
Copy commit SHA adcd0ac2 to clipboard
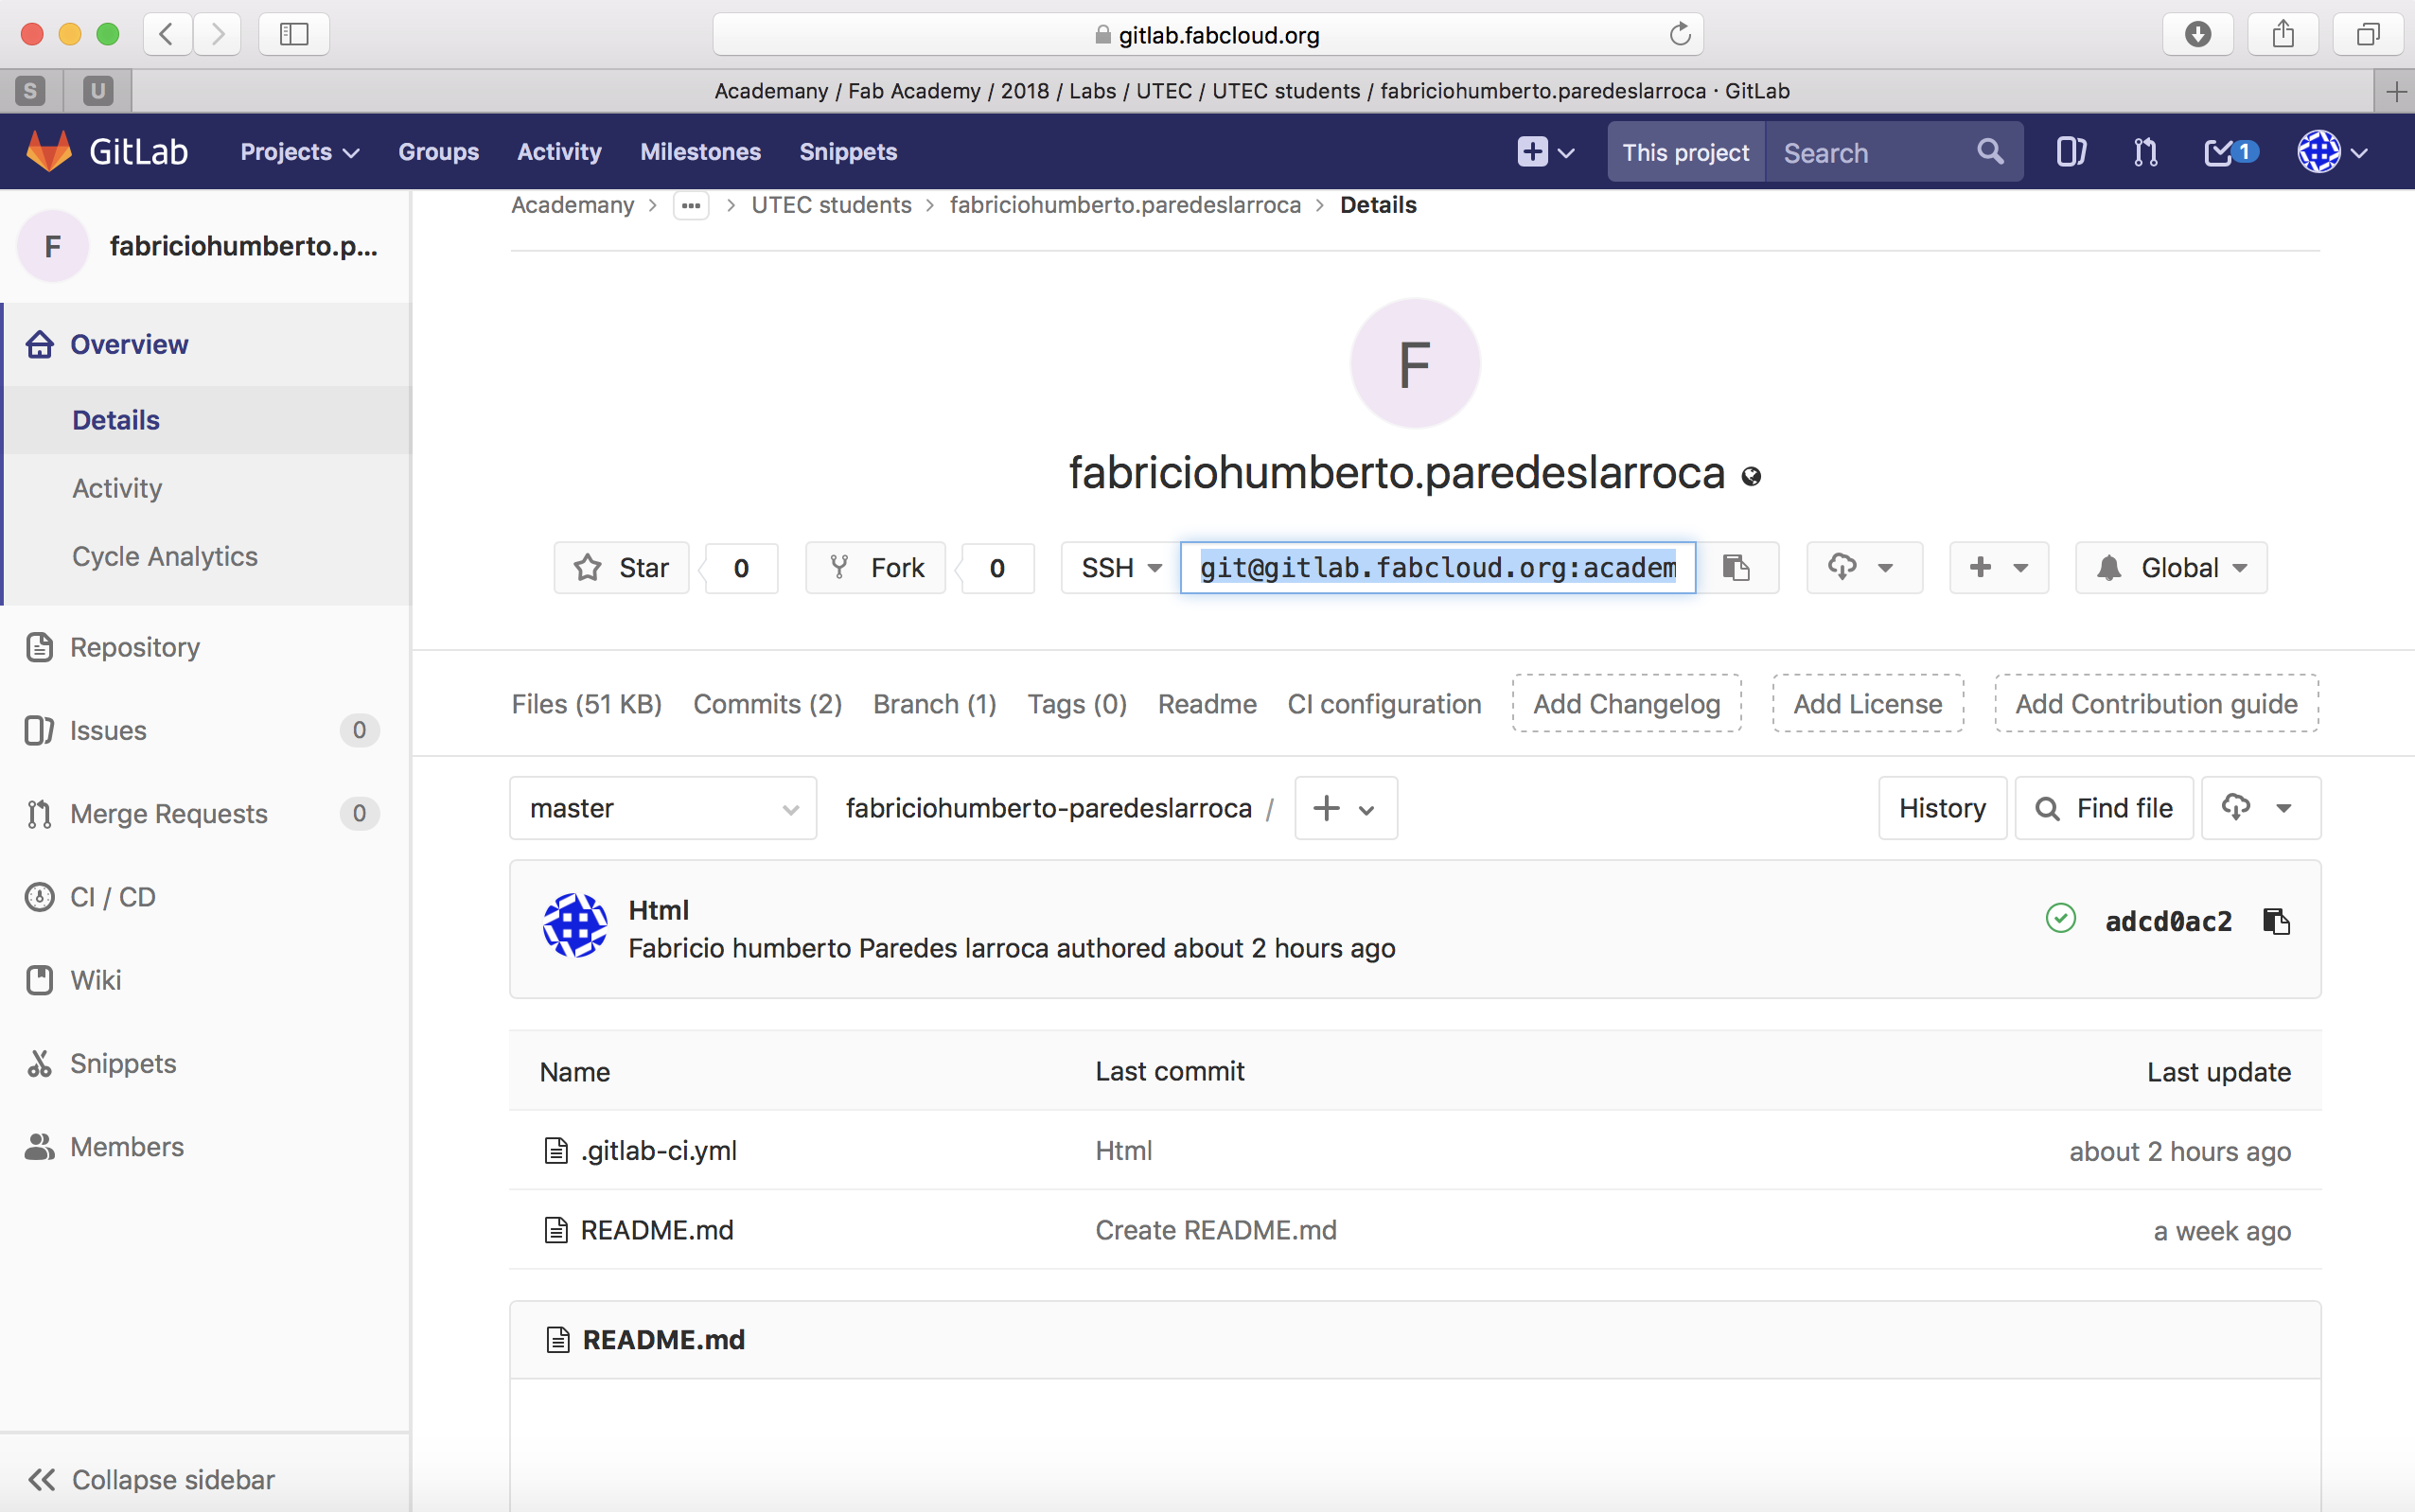click(x=2276, y=921)
